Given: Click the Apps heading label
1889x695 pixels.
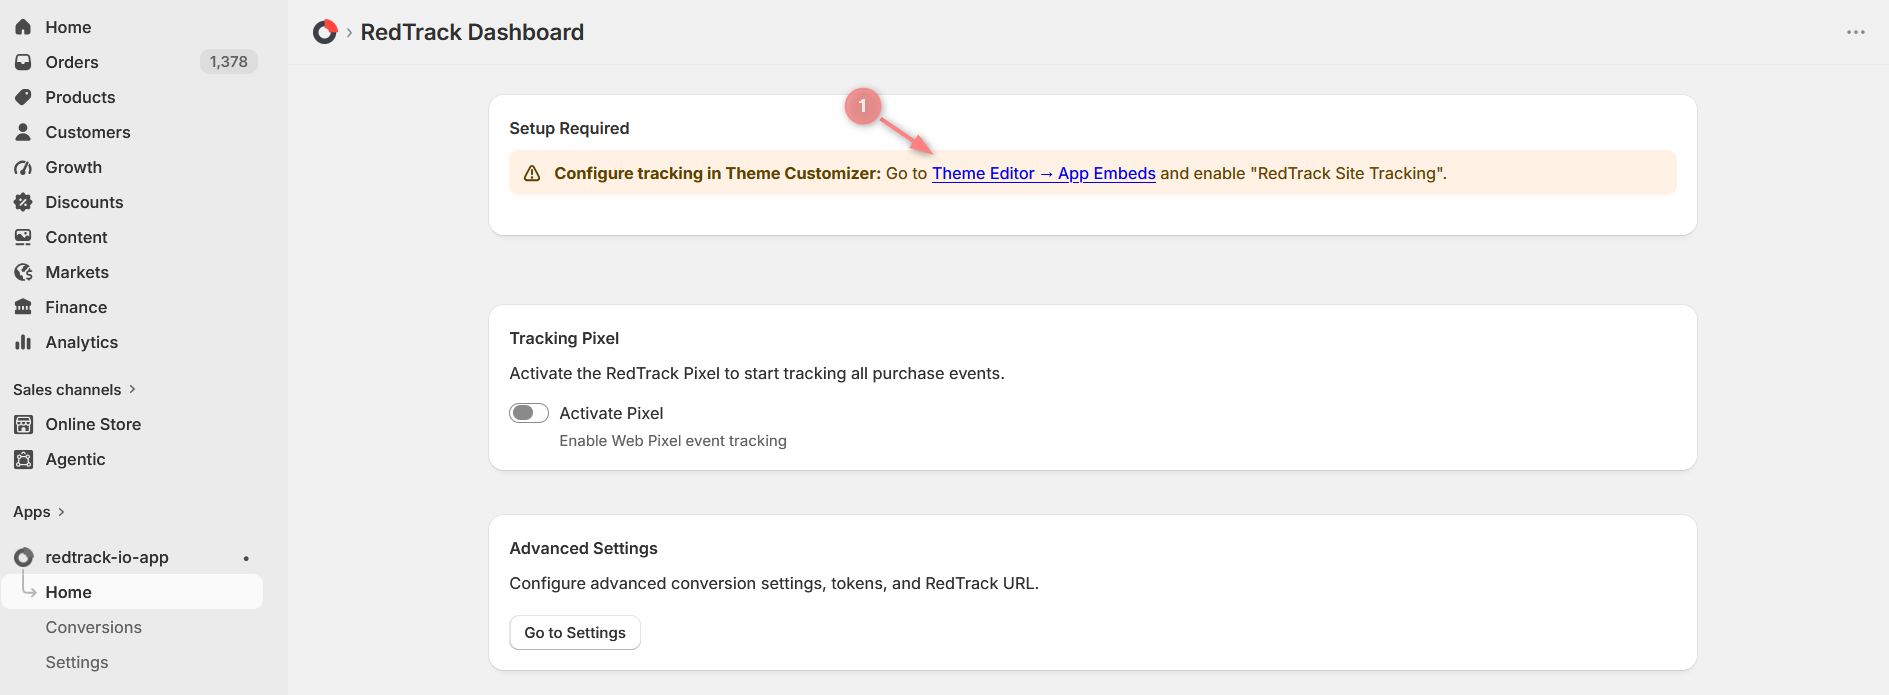Looking at the screenshot, I should (32, 512).
